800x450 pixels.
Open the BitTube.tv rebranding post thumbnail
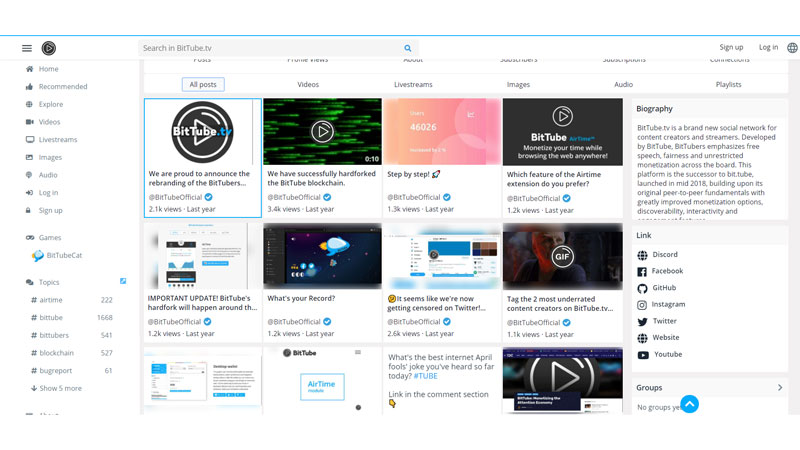(203, 132)
